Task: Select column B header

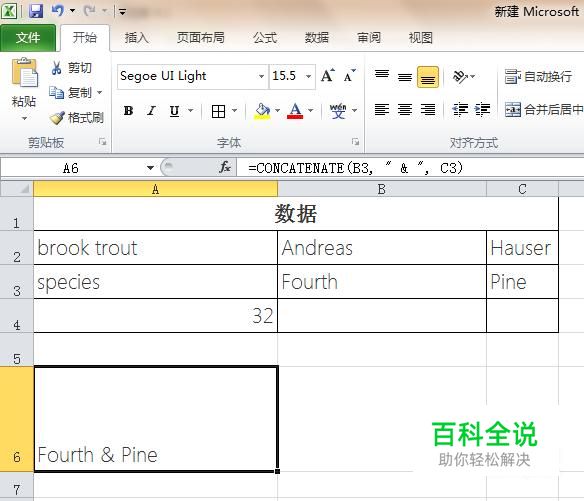Action: pos(382,189)
